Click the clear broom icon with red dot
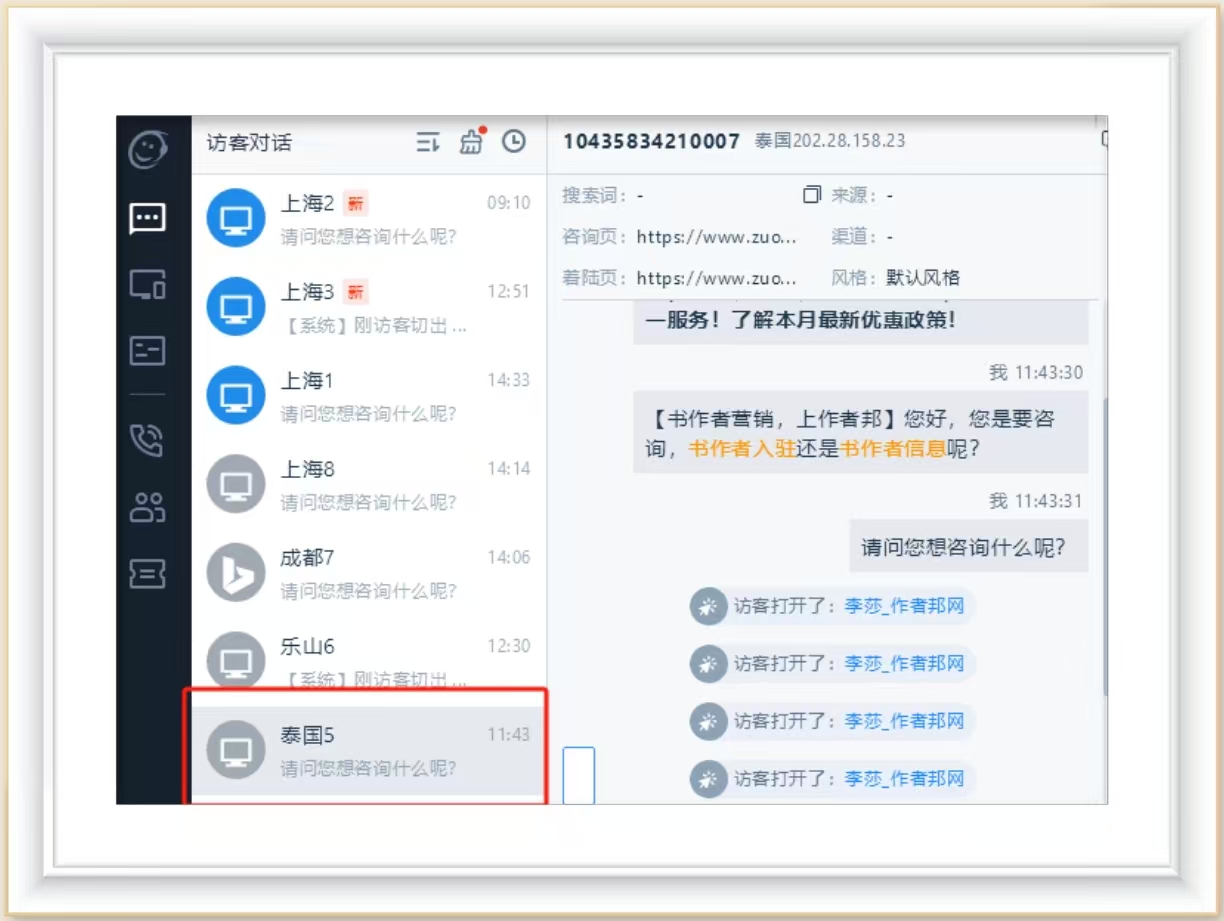The height and width of the screenshot is (921, 1224). (x=471, y=143)
